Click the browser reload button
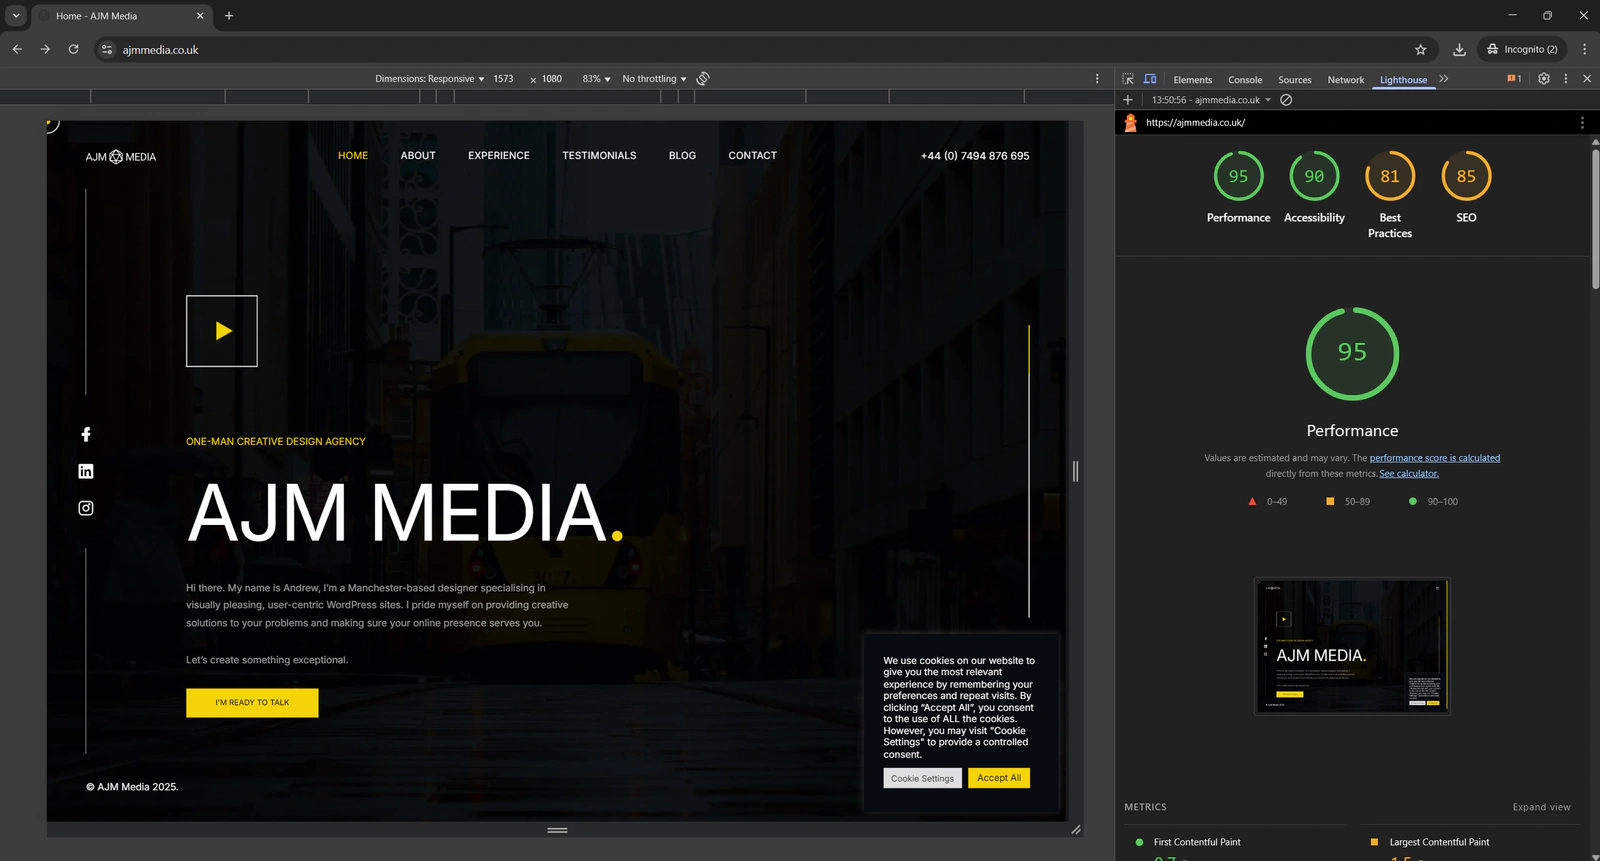The width and height of the screenshot is (1600, 861). coord(73,49)
